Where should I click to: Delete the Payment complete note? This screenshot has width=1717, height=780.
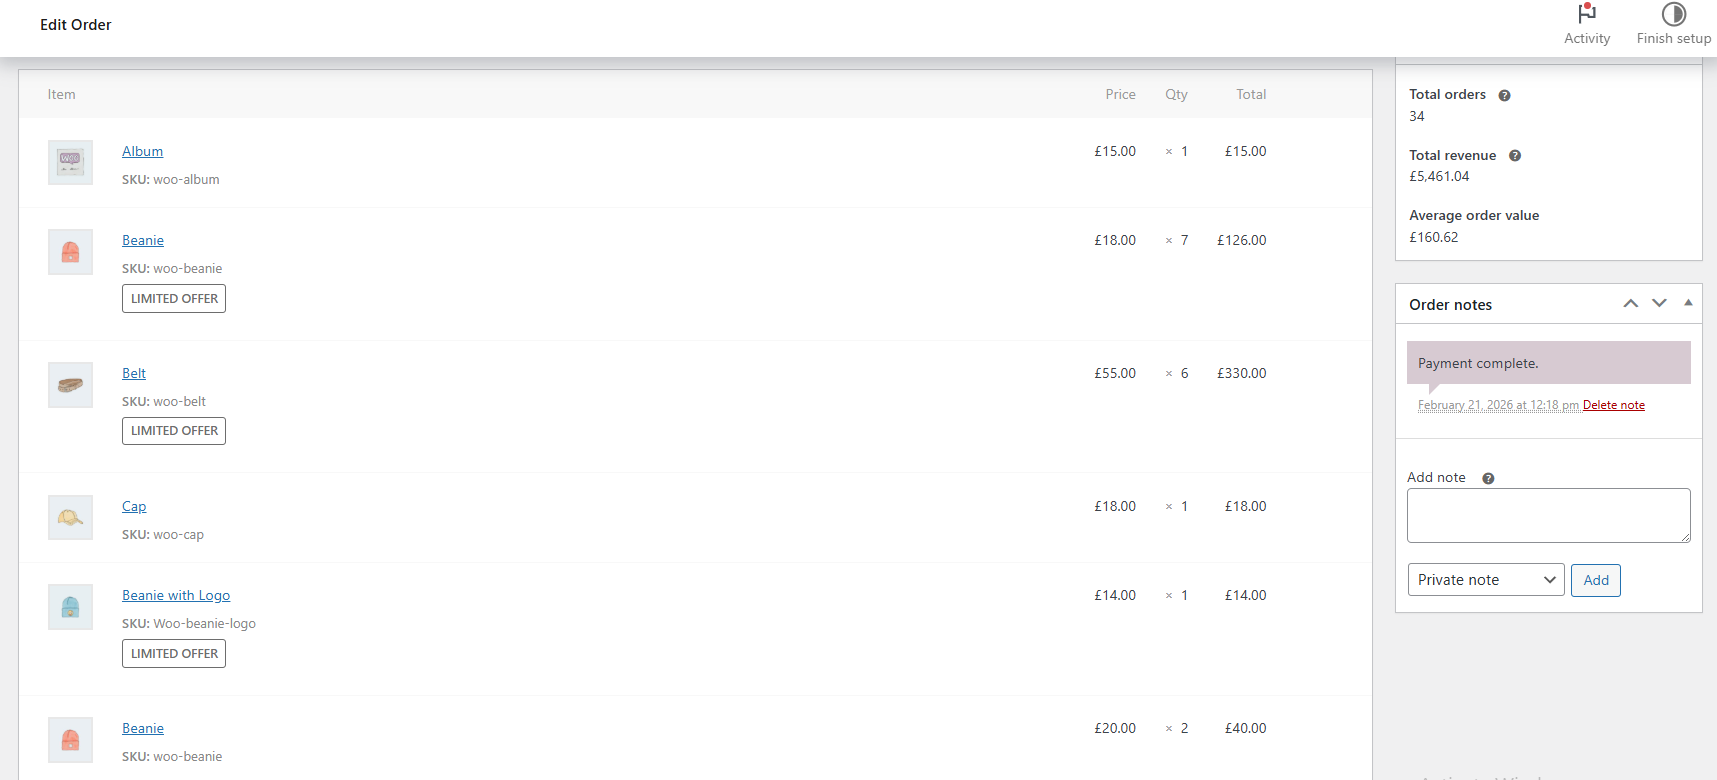1613,405
